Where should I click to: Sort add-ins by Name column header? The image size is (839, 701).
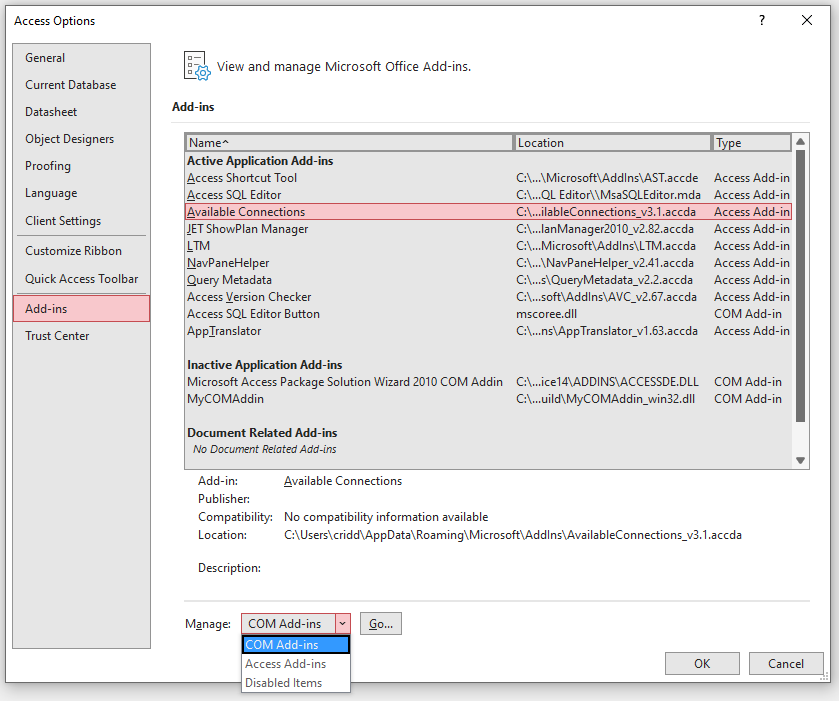tap(349, 143)
